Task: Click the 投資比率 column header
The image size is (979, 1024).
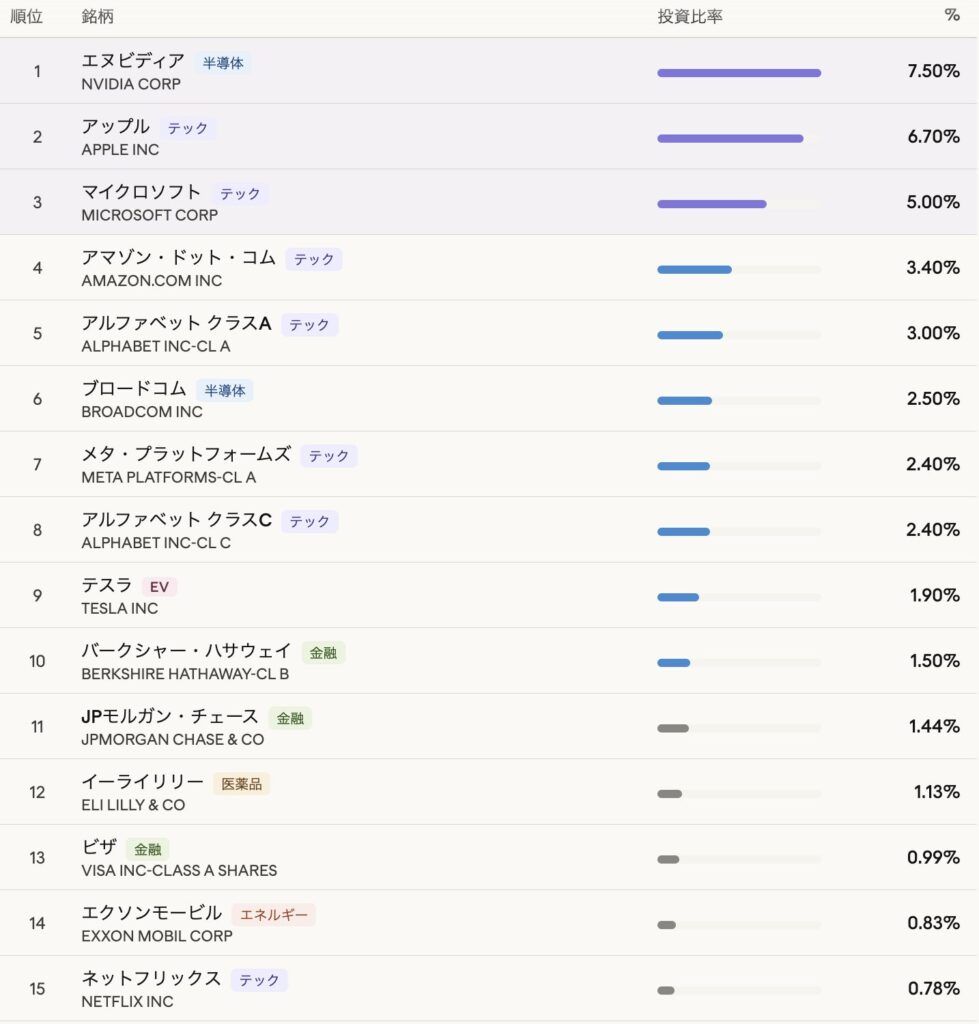Action: click(x=690, y=17)
